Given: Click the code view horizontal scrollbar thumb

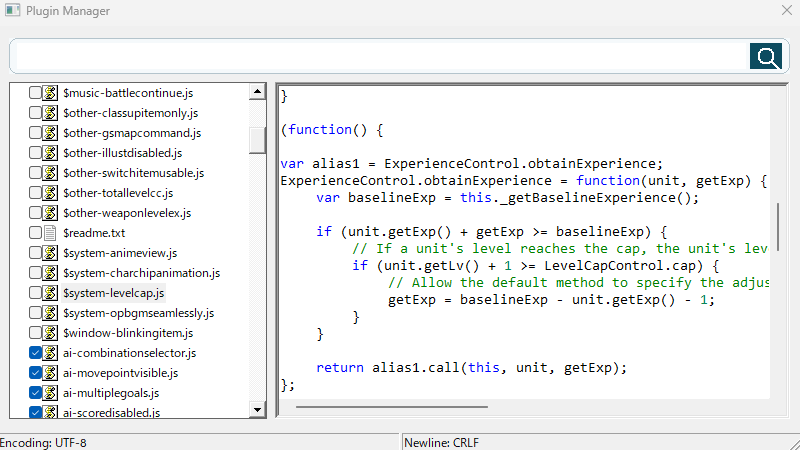Looking at the screenshot, I should [391, 407].
